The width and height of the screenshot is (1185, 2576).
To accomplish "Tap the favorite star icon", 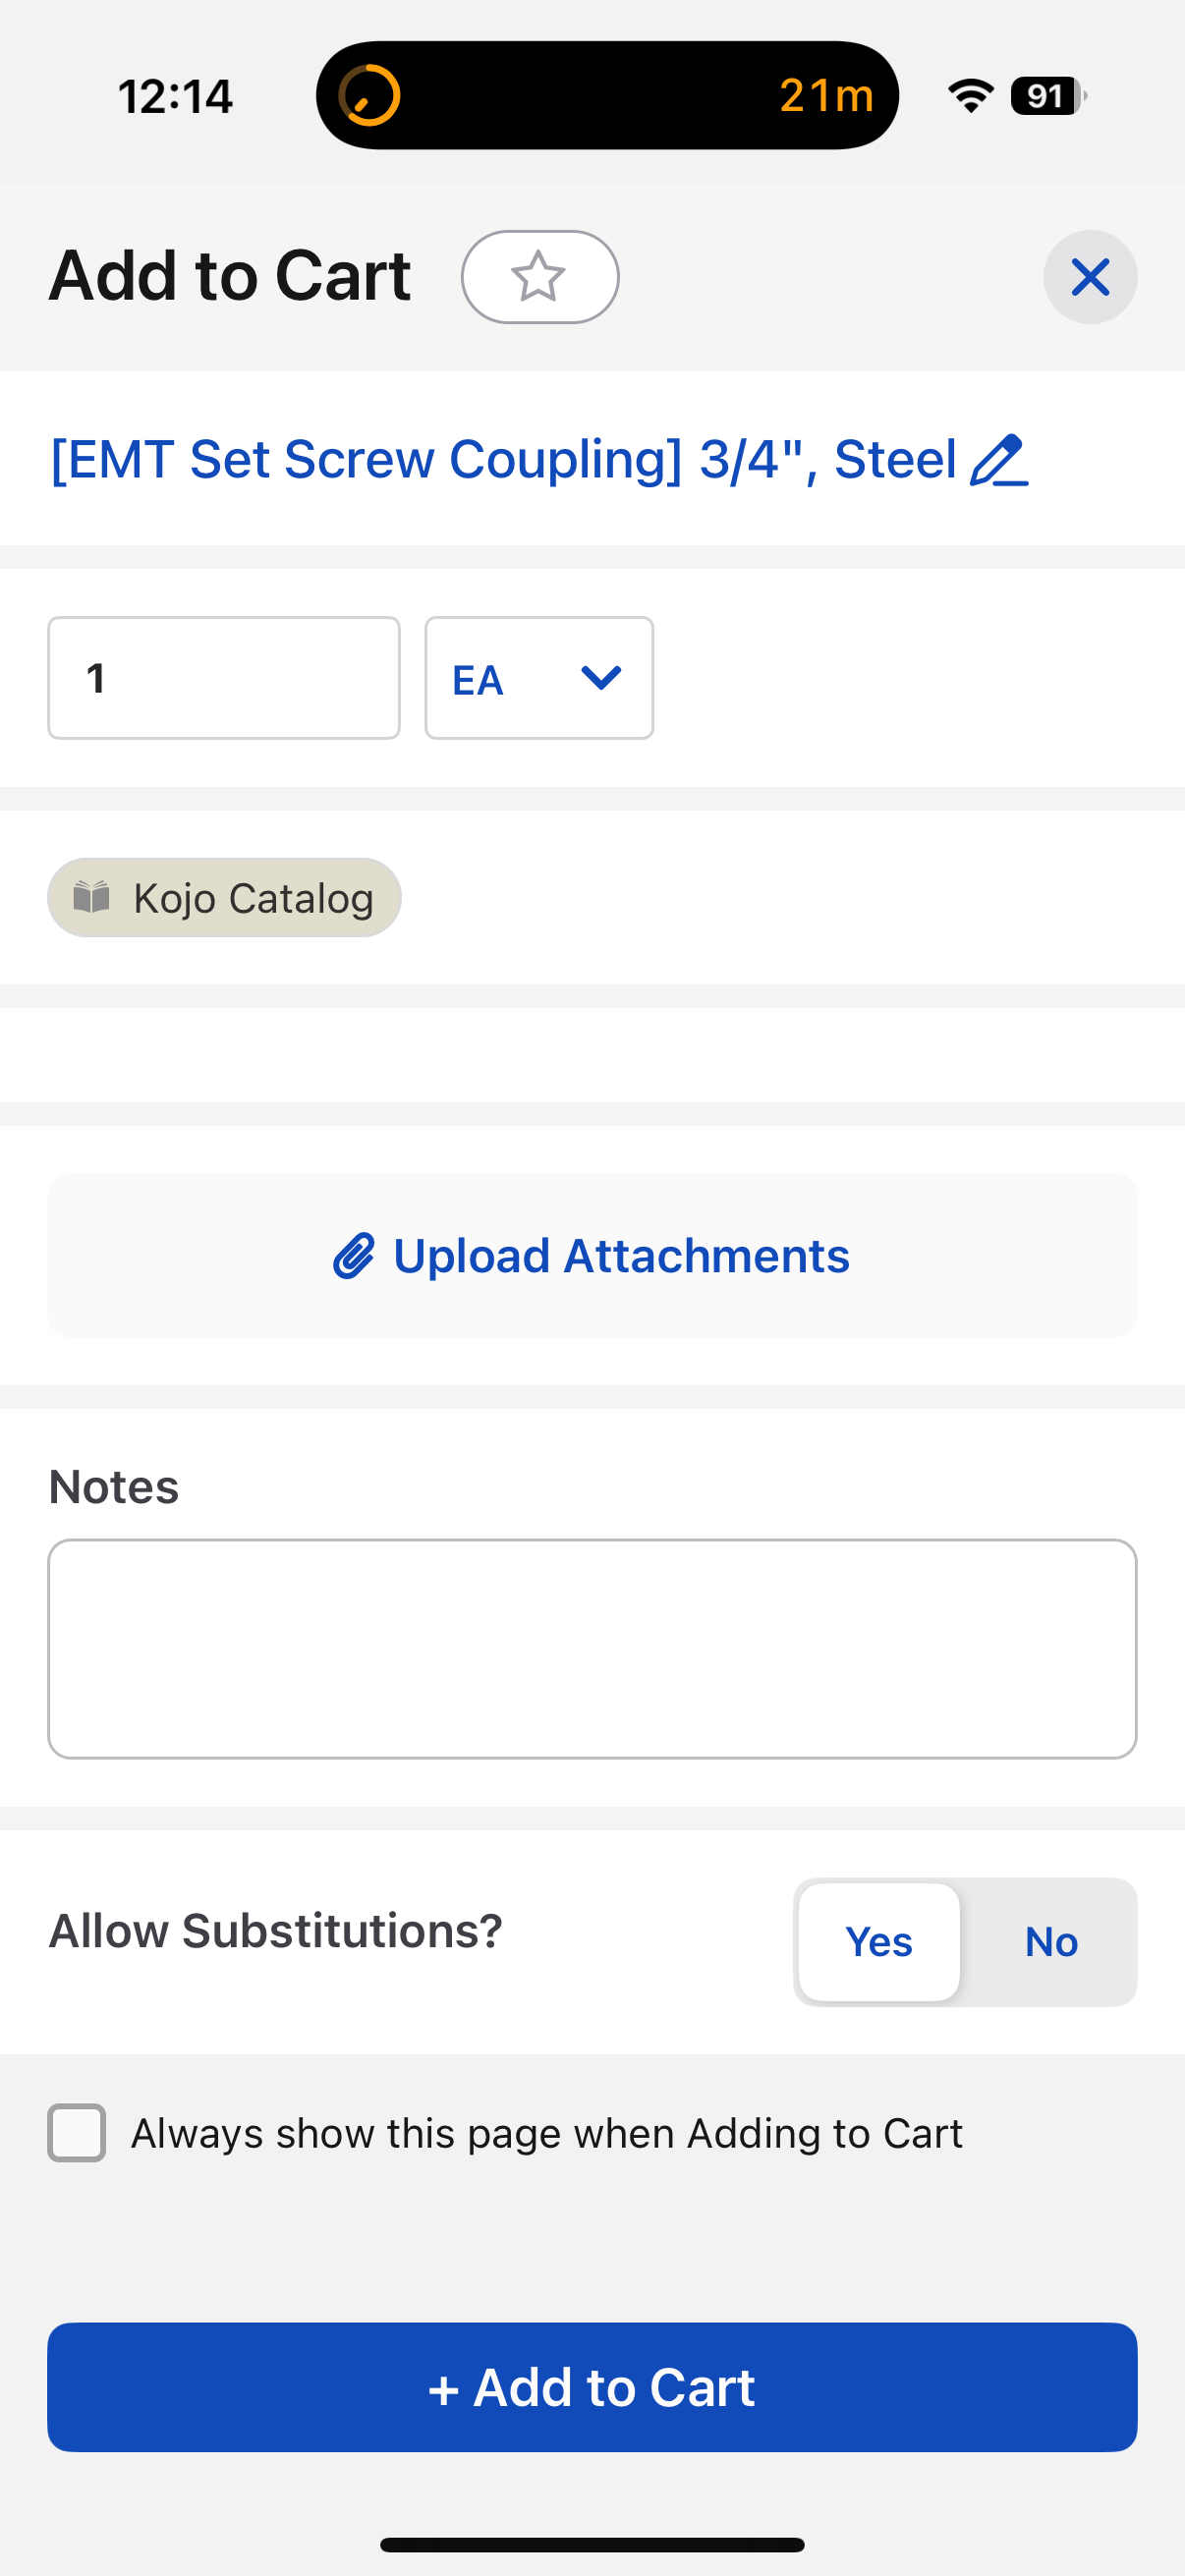I will (x=539, y=277).
